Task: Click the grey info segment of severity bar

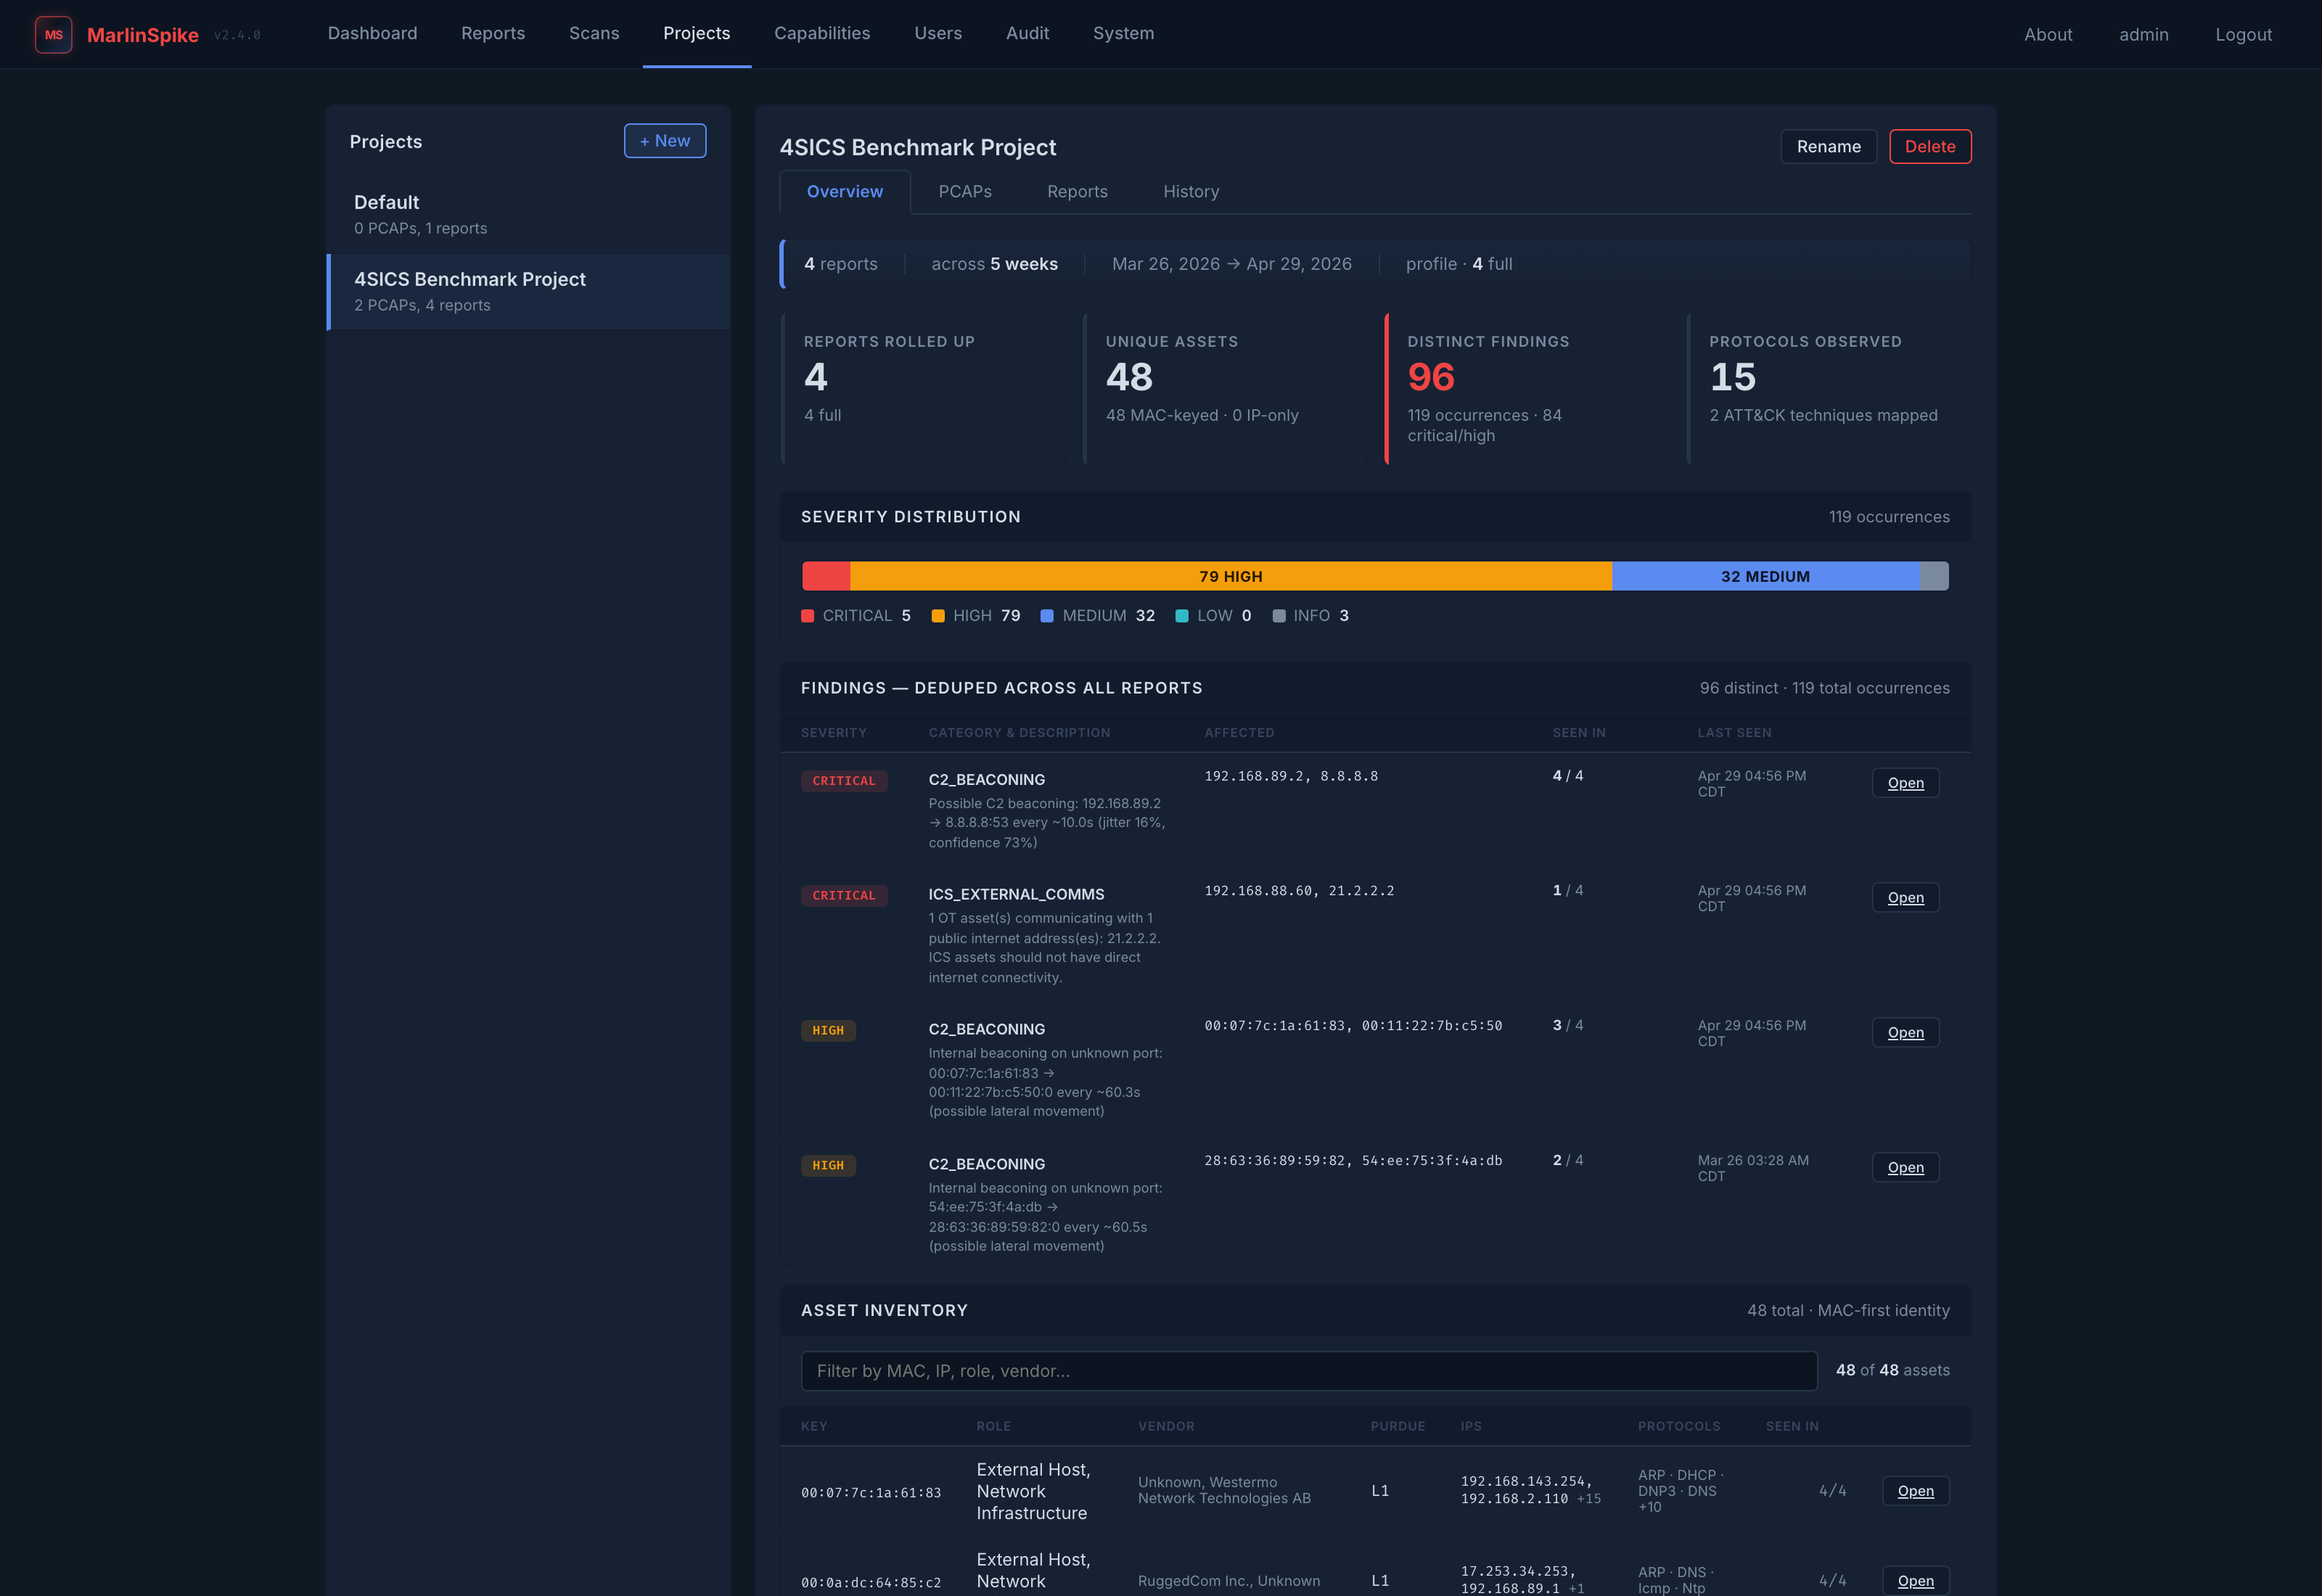Action: (1934, 576)
